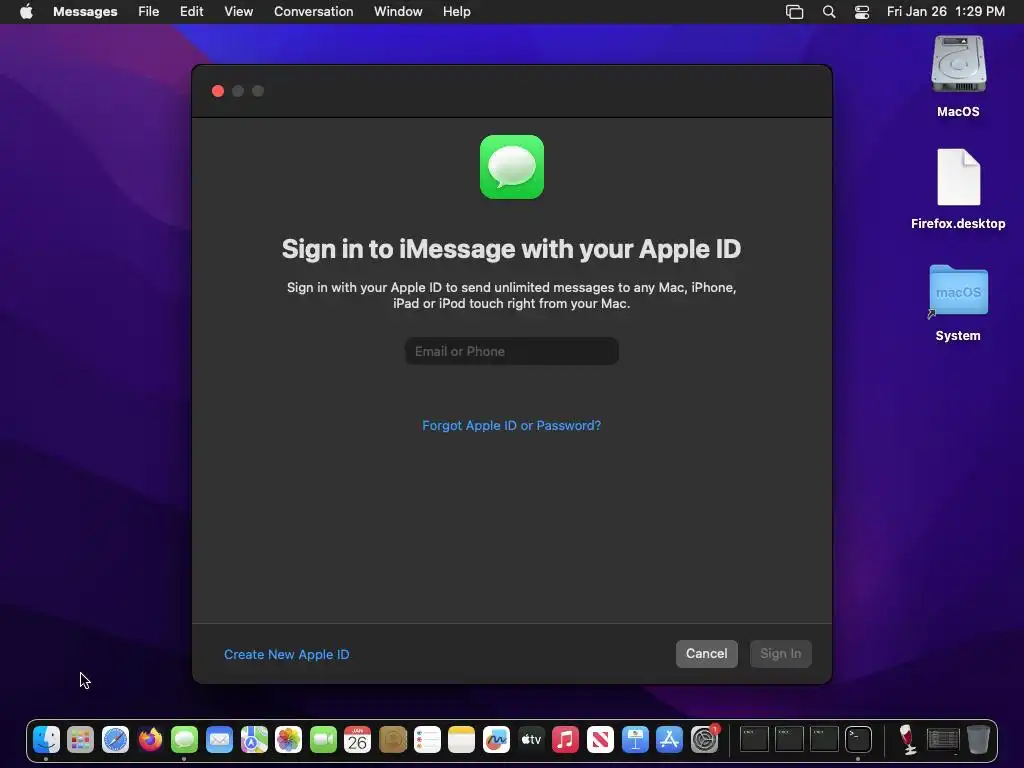
Task: Click the date and time in the menu bar
Action: point(946,12)
